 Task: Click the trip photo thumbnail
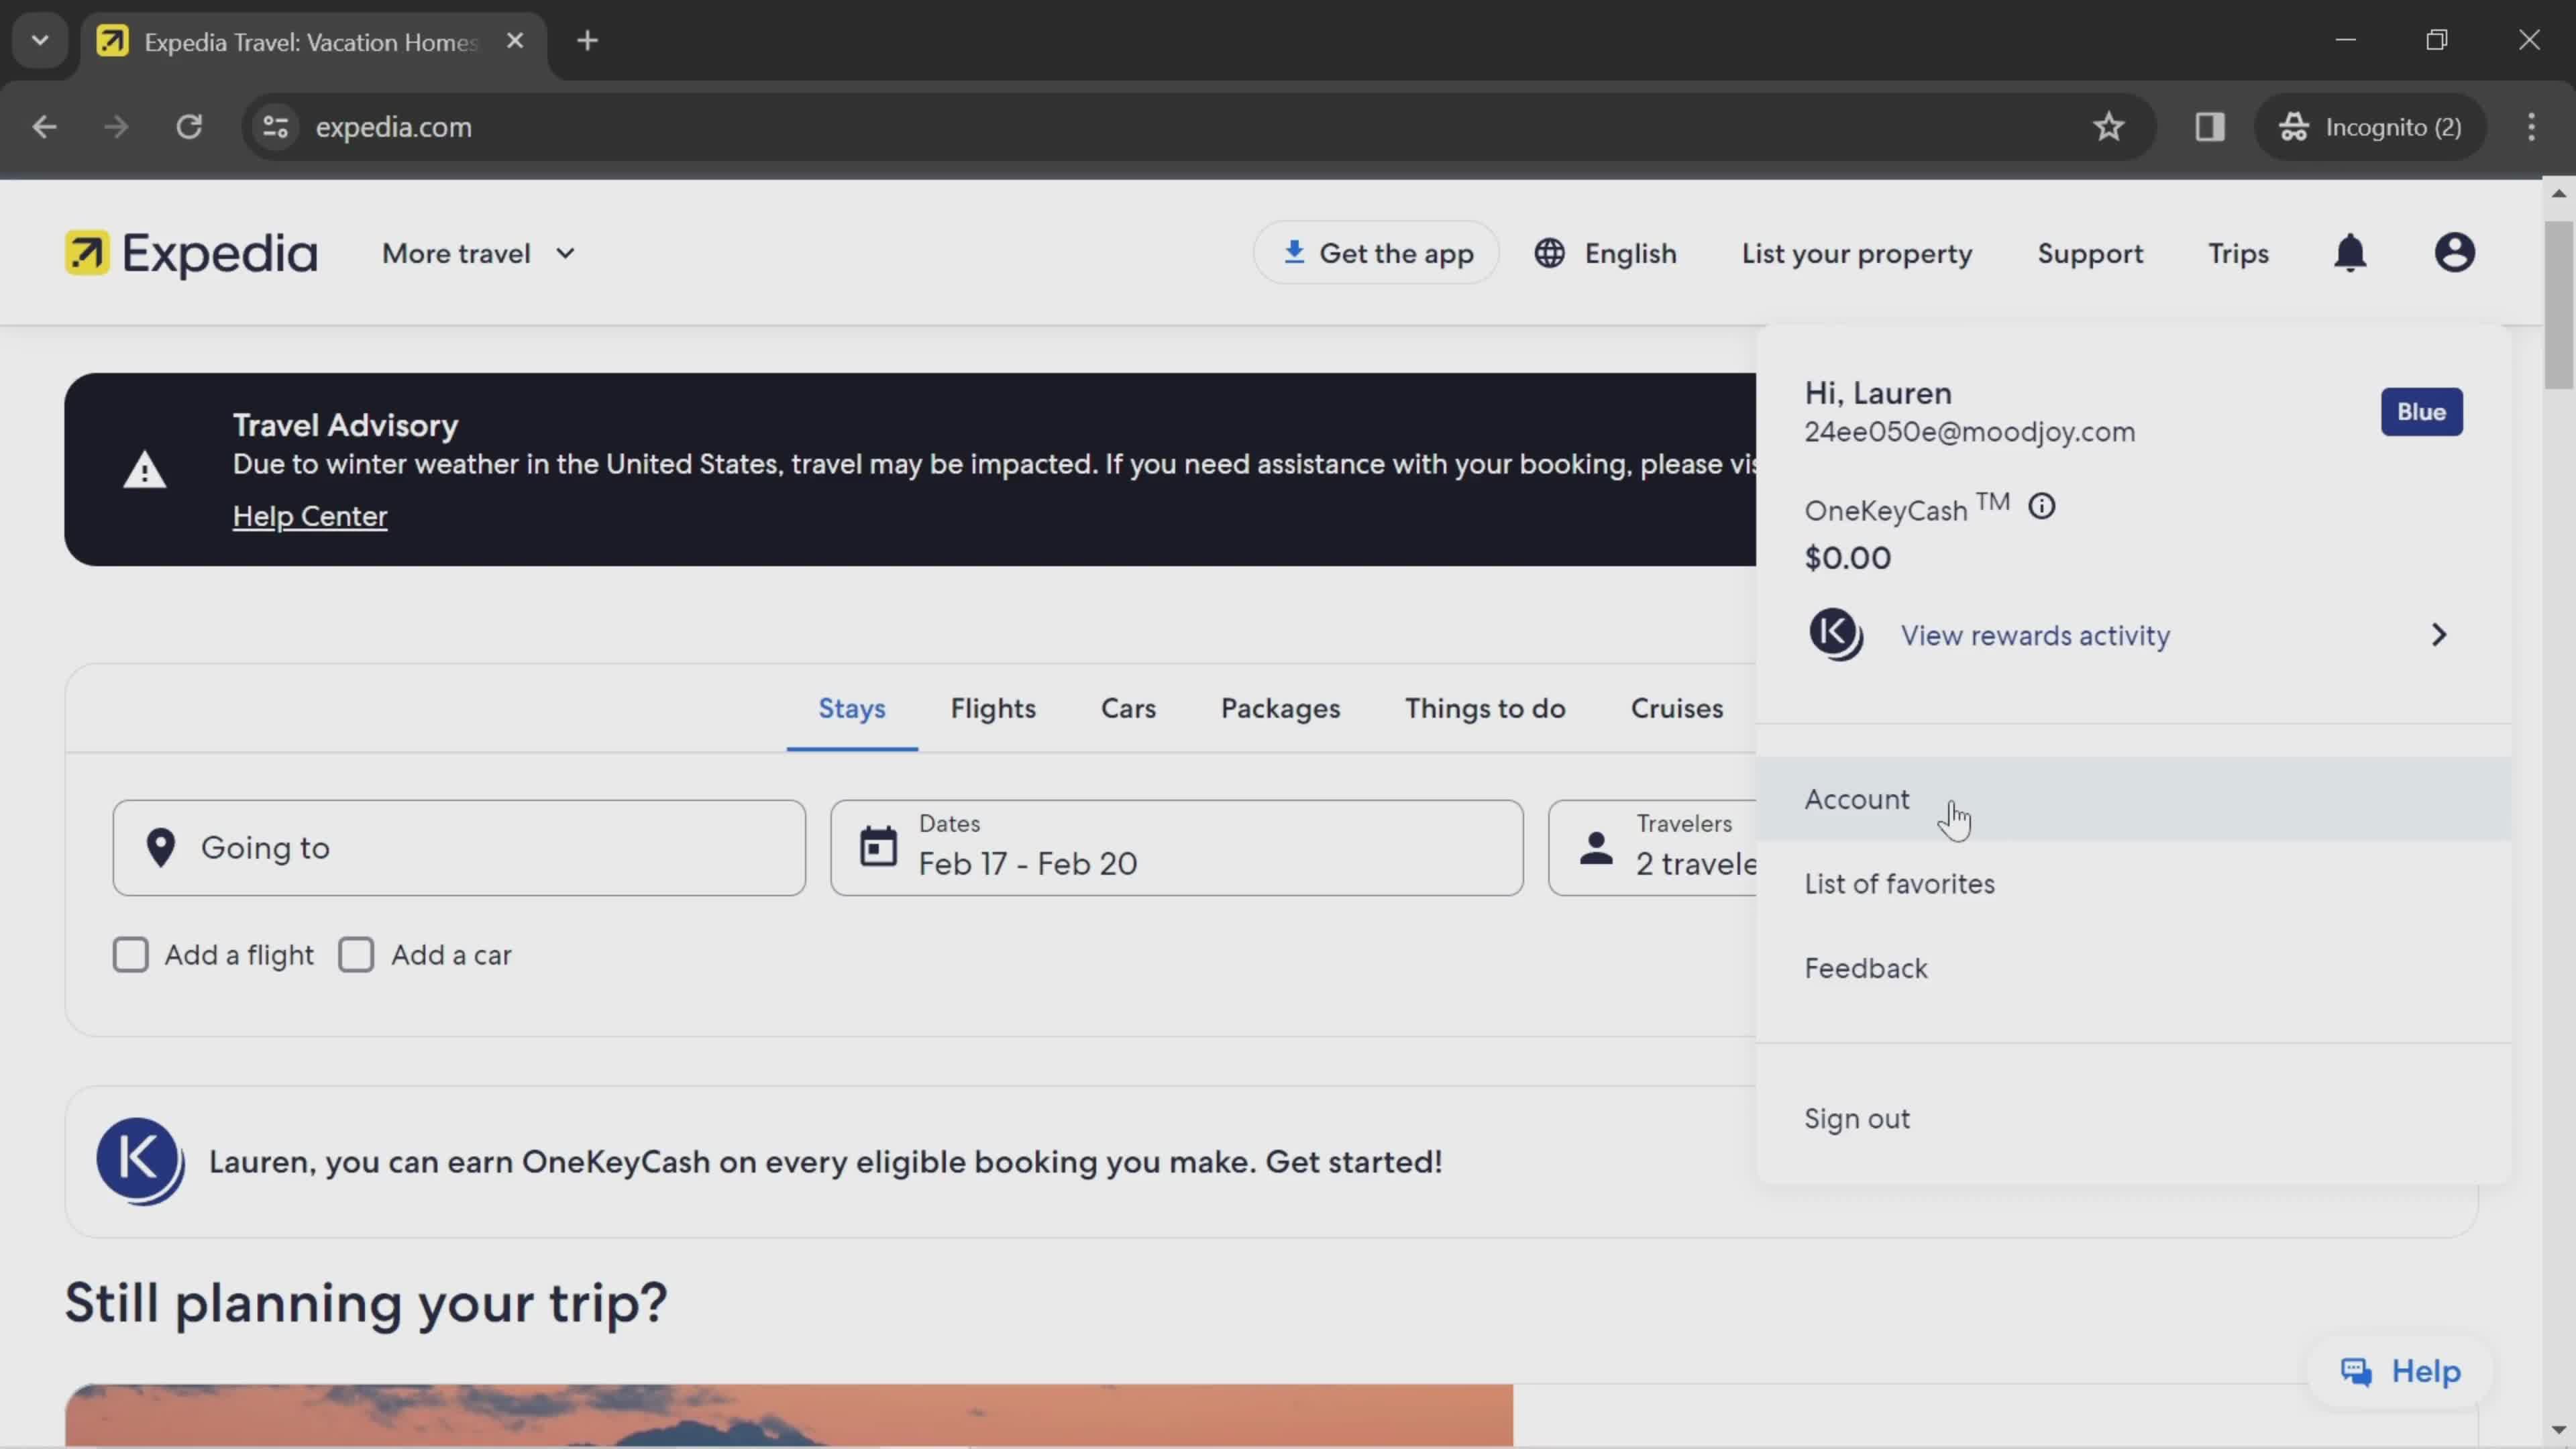click(x=789, y=1415)
